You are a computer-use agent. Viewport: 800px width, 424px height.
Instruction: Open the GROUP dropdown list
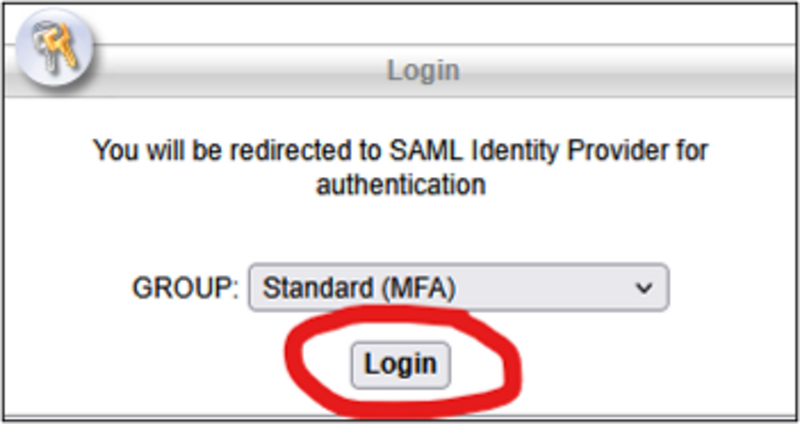tap(457, 288)
